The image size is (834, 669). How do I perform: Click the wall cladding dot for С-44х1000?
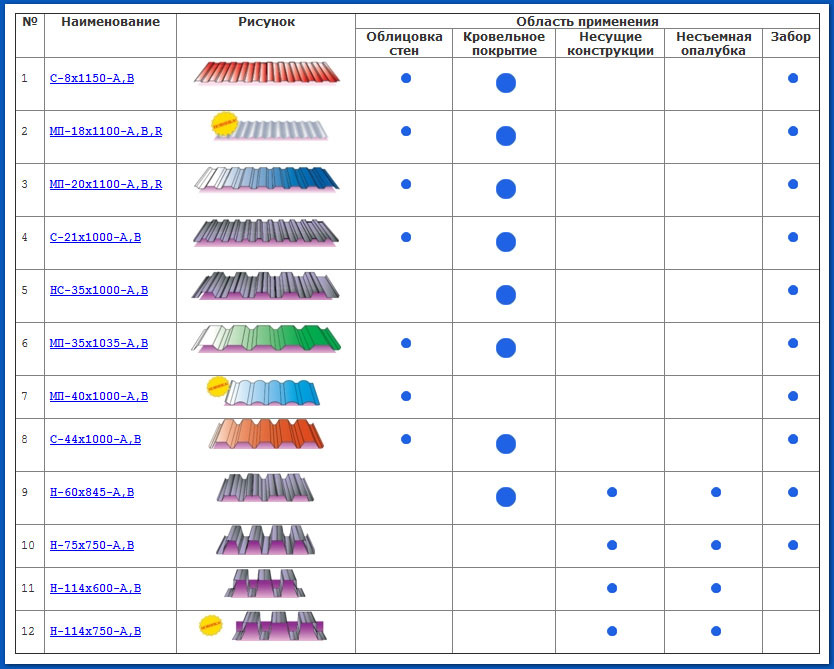click(x=406, y=439)
